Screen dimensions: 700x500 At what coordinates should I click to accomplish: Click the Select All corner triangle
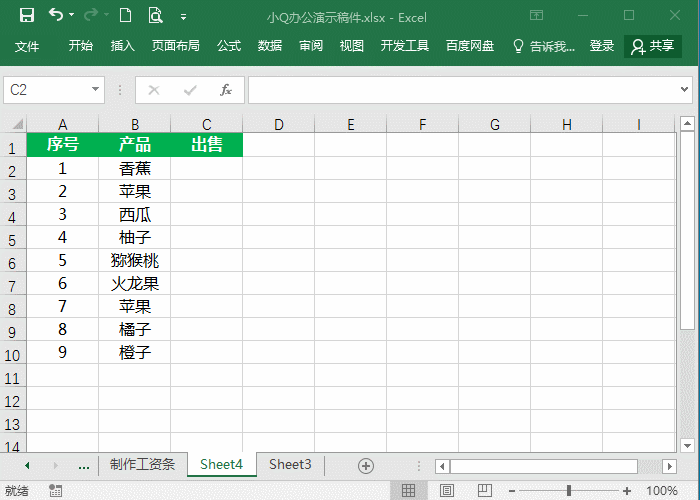(17, 124)
